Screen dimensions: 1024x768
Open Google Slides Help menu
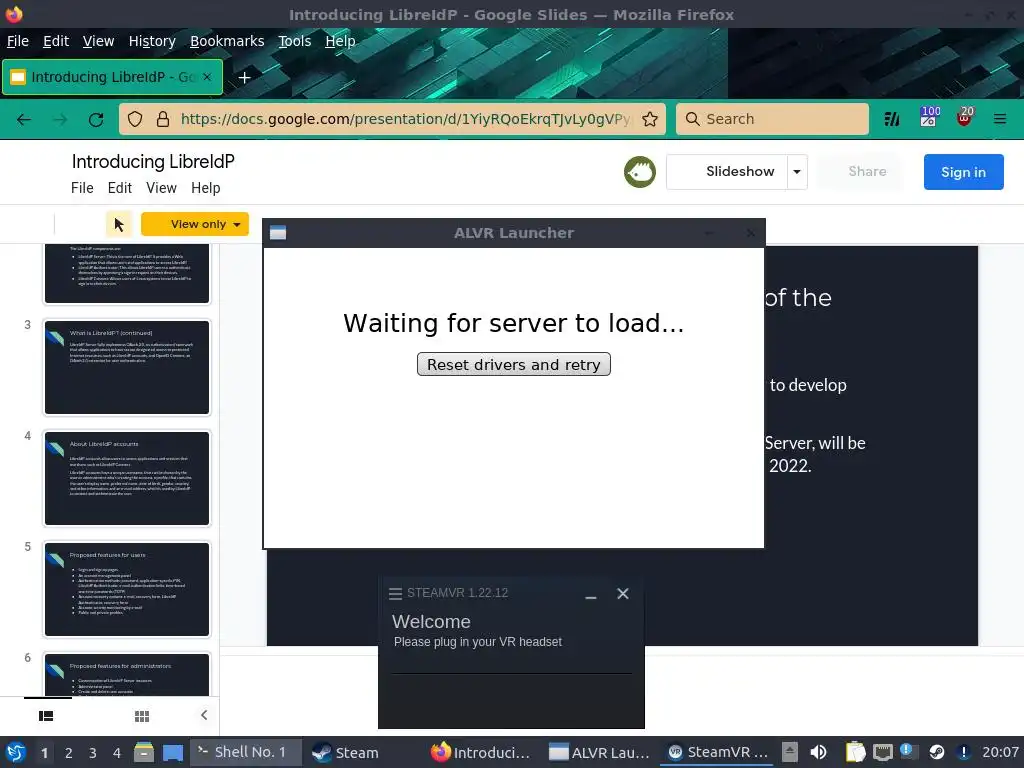[206, 188]
